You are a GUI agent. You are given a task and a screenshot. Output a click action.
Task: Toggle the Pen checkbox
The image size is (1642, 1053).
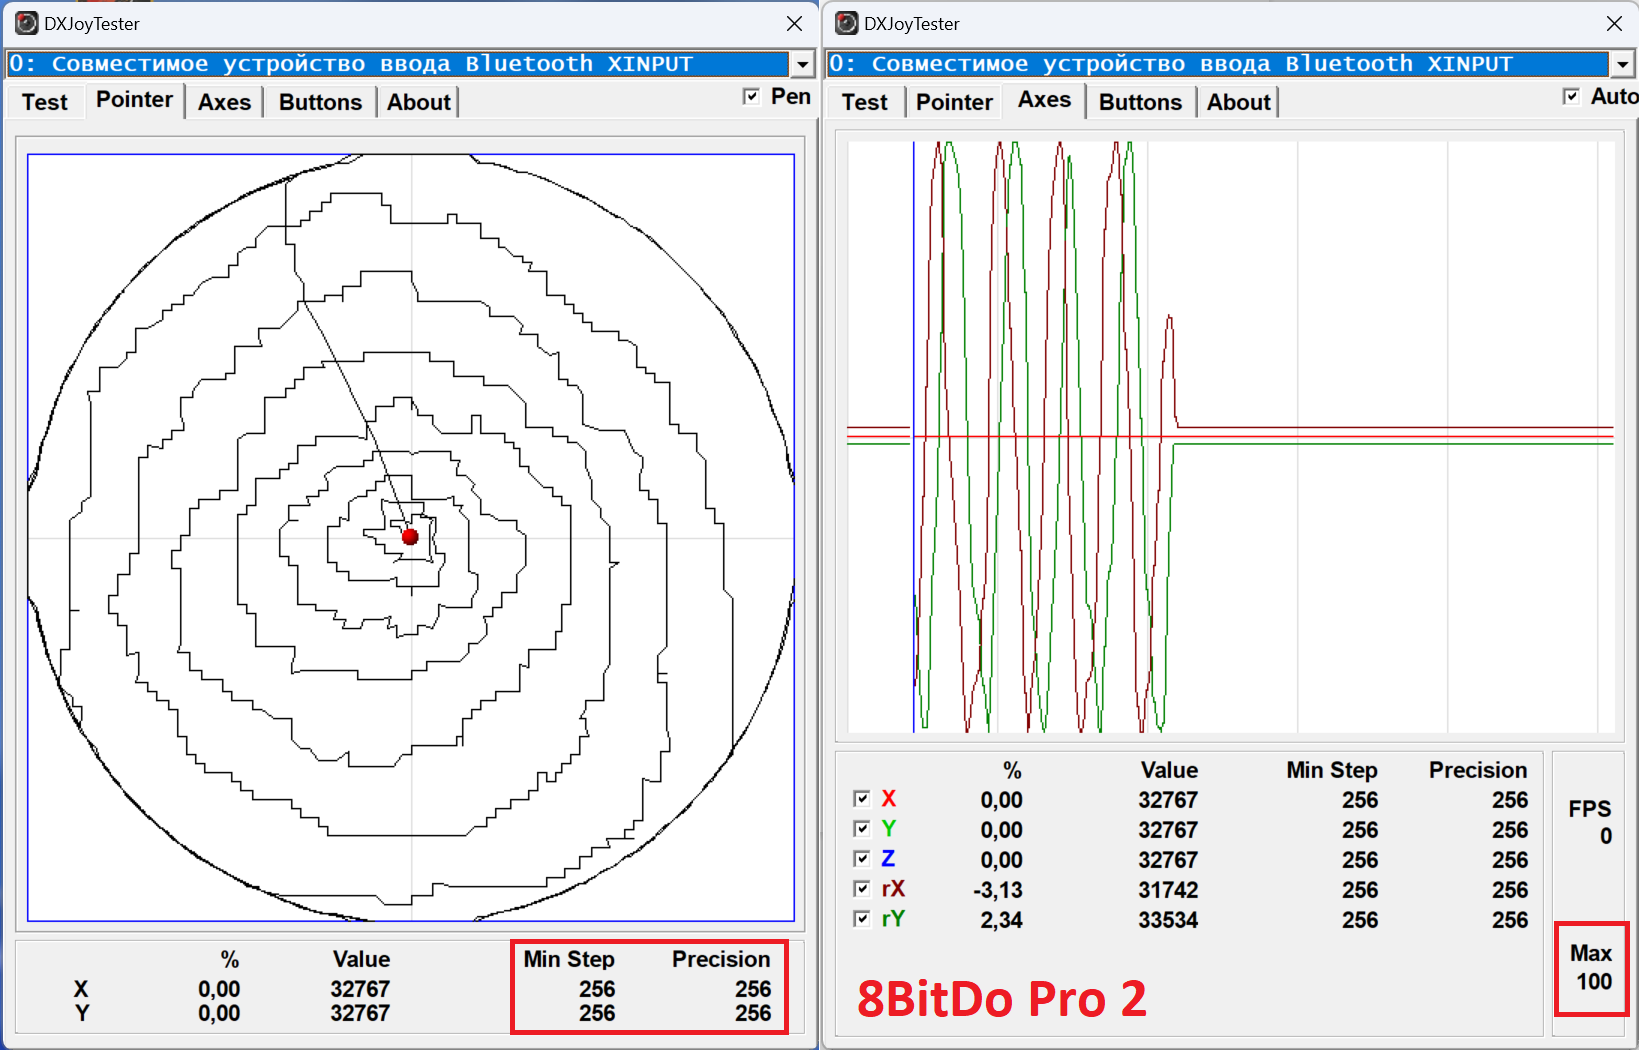751,96
